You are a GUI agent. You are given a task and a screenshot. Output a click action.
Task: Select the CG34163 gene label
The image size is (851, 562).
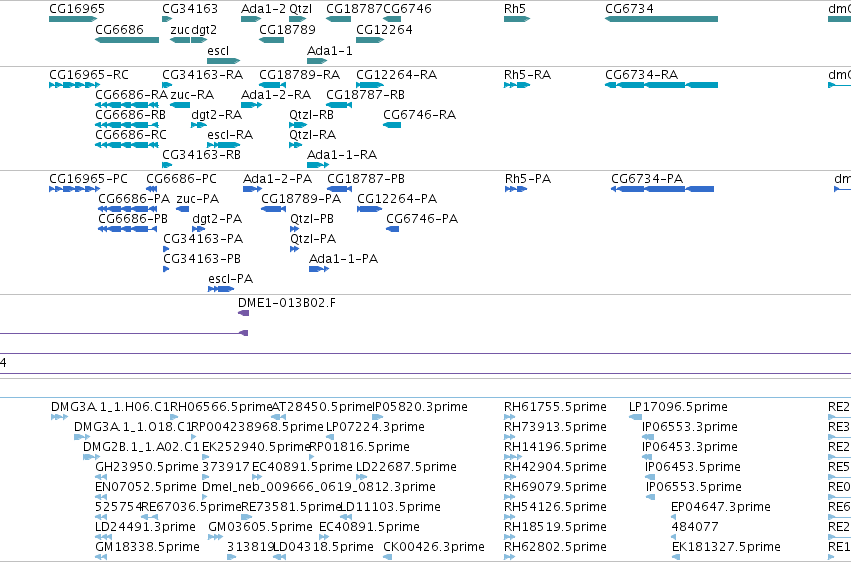[x=190, y=9]
